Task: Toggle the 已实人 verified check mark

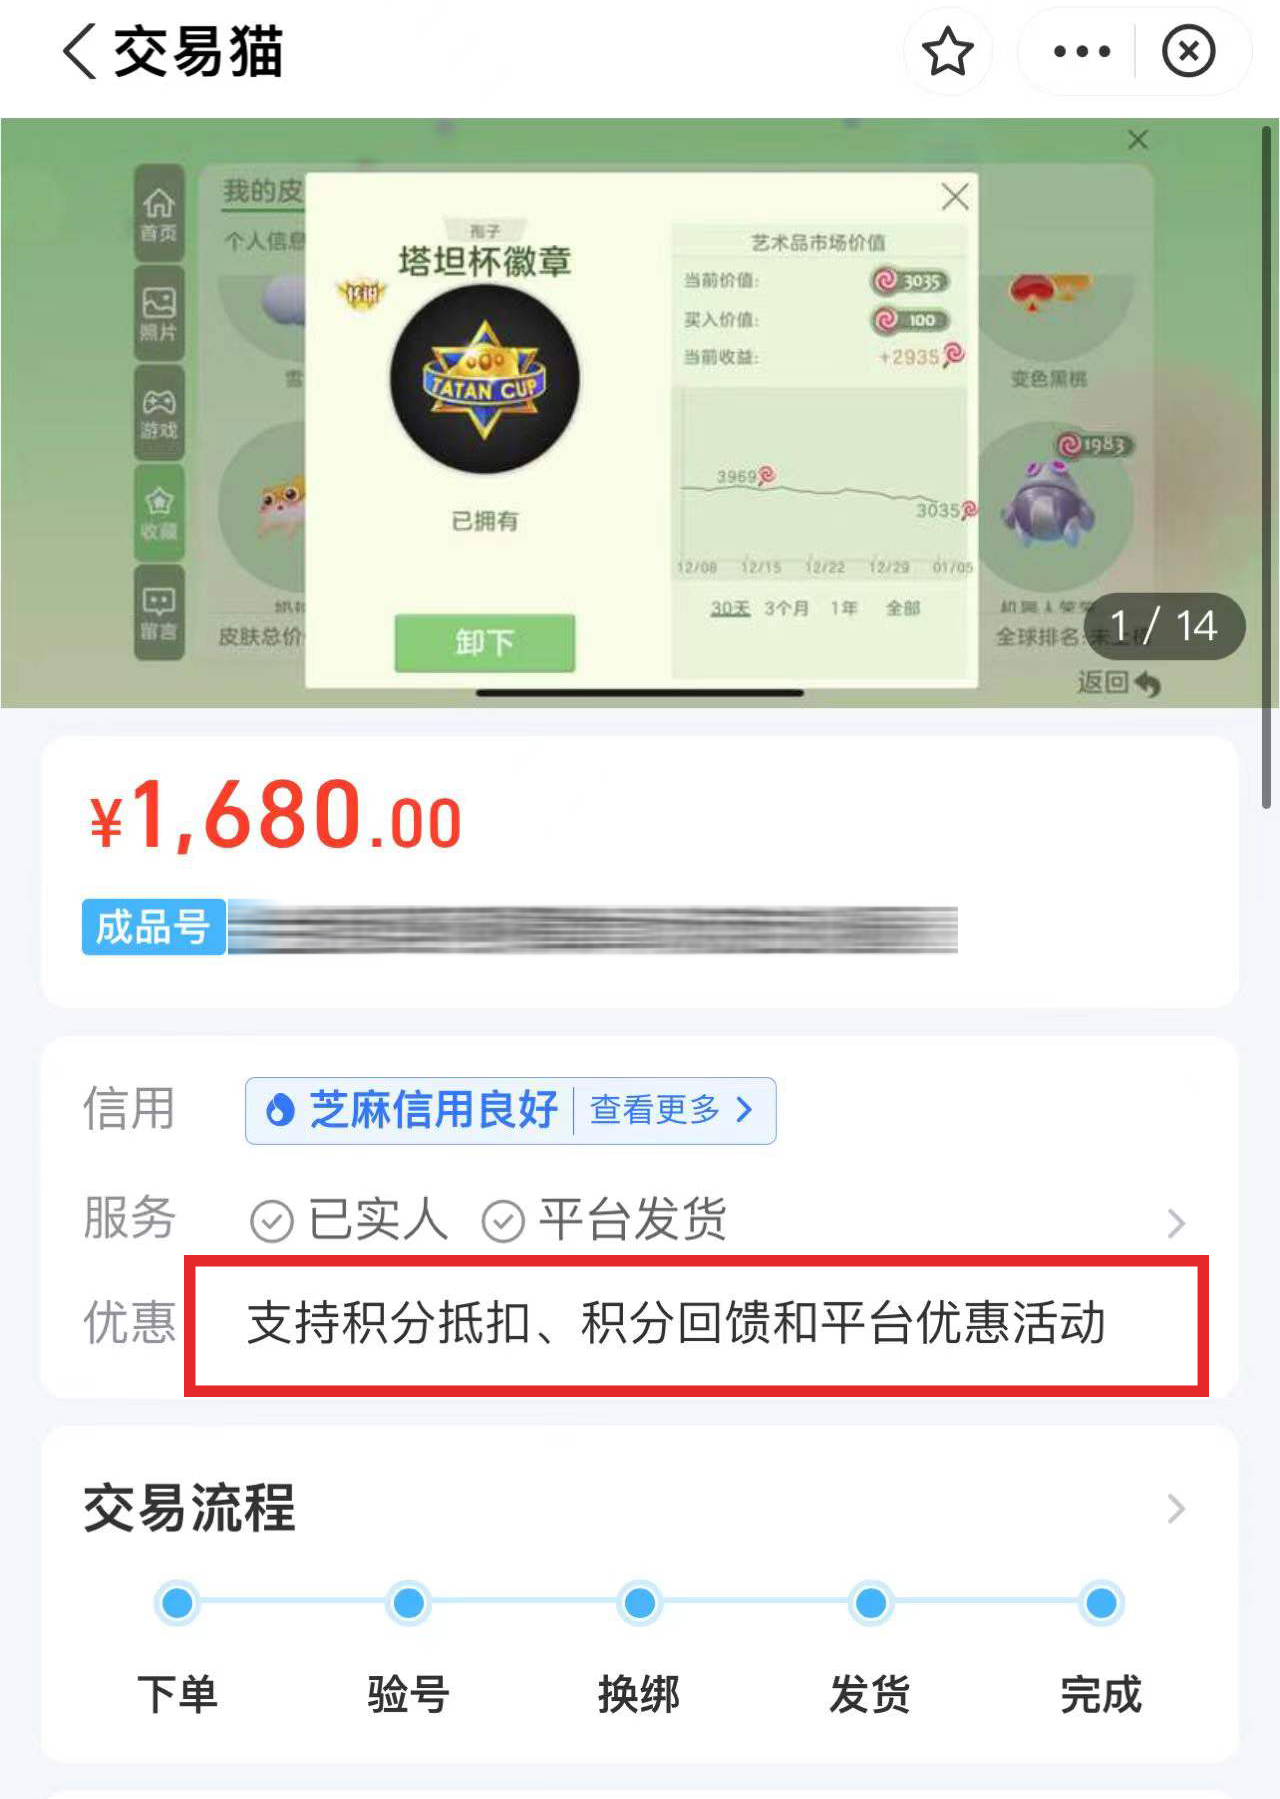Action: coord(271,1221)
